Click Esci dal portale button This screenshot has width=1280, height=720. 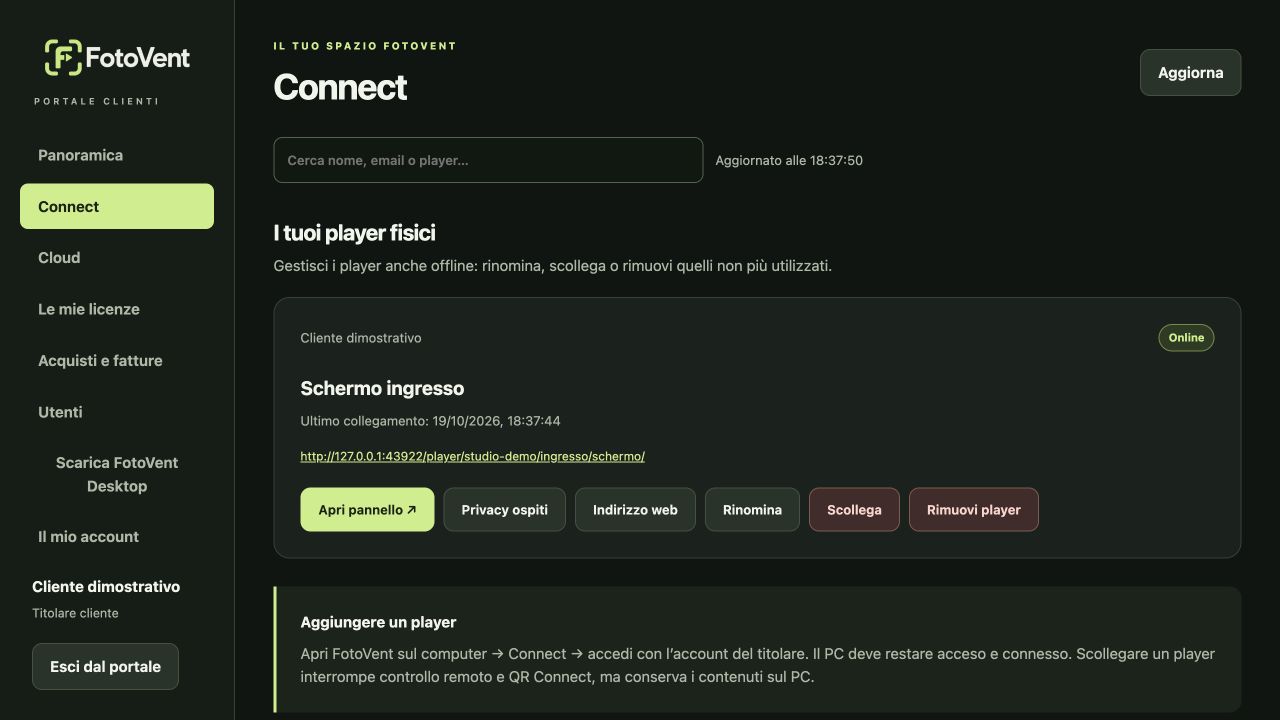coord(105,666)
